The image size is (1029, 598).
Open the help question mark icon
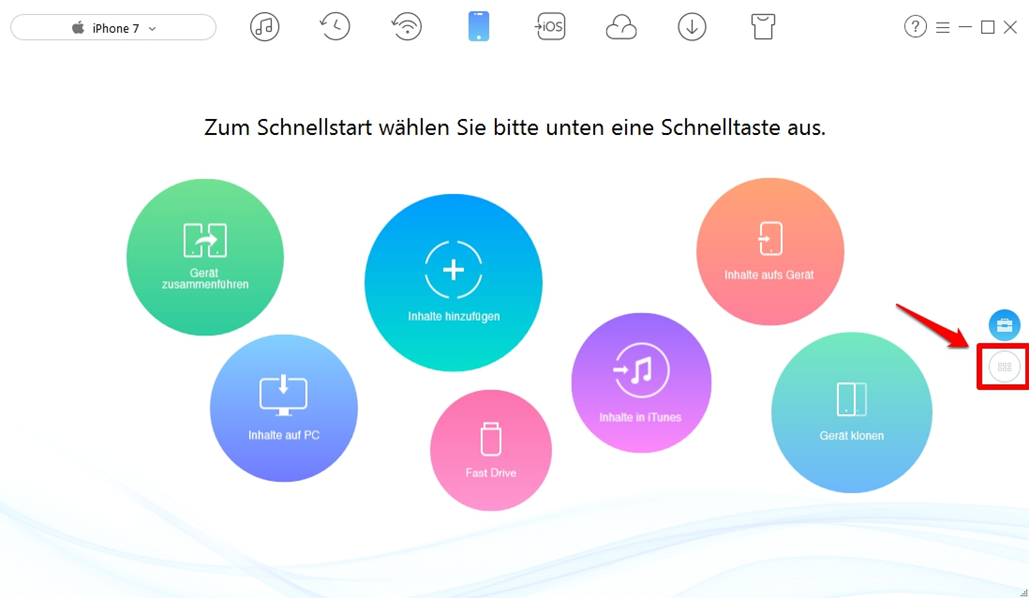[x=915, y=27]
